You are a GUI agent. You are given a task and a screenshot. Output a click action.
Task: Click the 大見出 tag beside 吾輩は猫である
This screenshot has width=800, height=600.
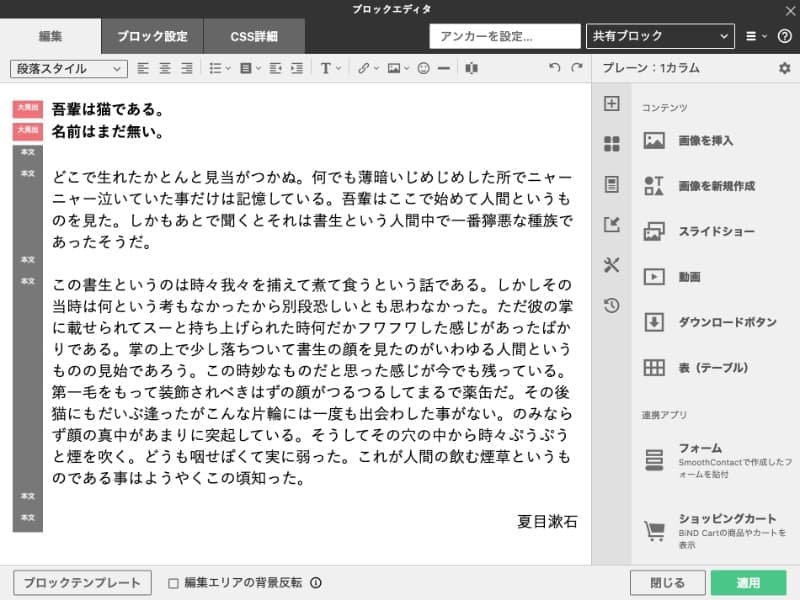coord(28,108)
